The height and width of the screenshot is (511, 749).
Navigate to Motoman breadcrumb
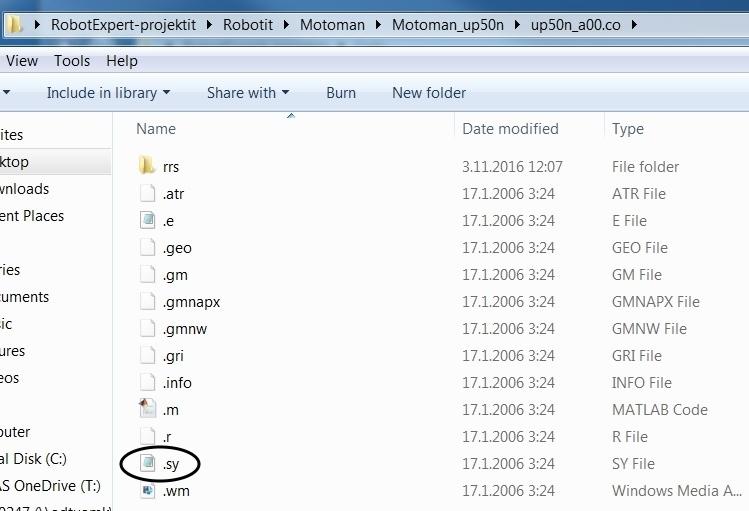332,24
